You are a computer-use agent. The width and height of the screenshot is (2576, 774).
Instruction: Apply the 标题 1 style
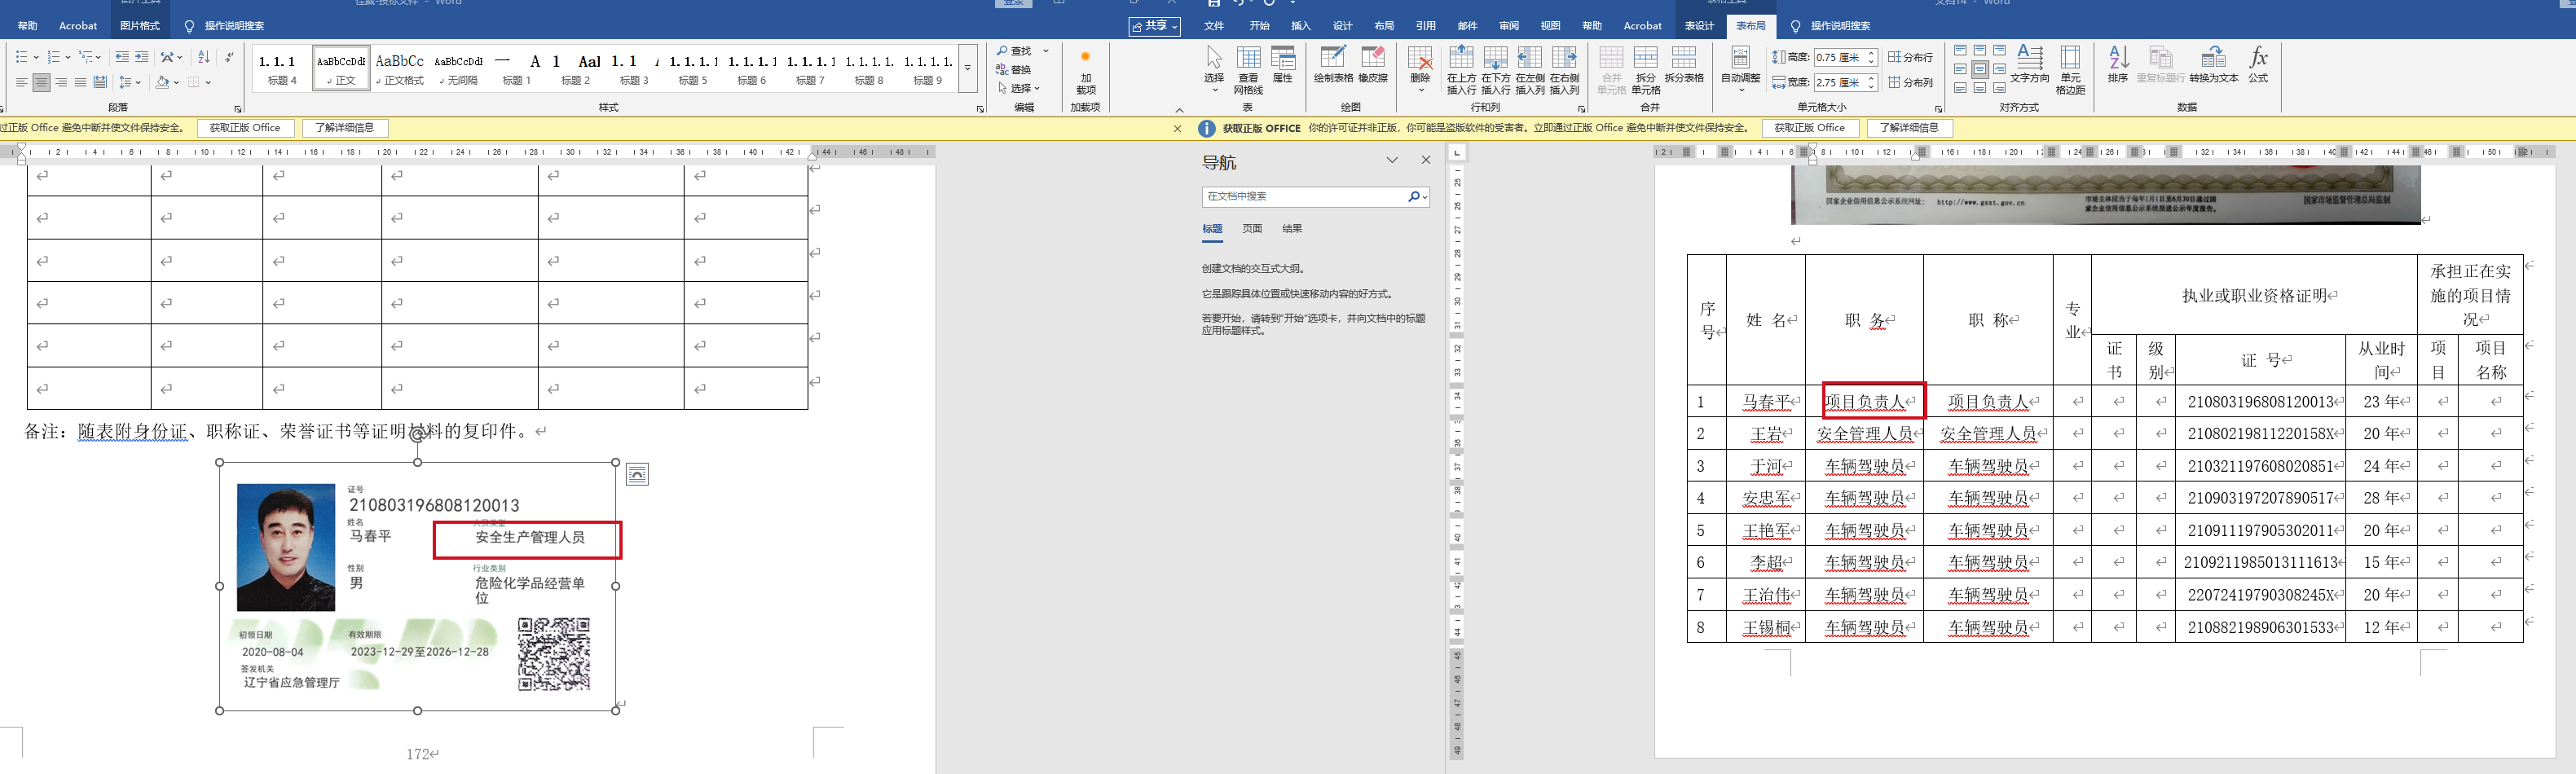click(x=517, y=68)
